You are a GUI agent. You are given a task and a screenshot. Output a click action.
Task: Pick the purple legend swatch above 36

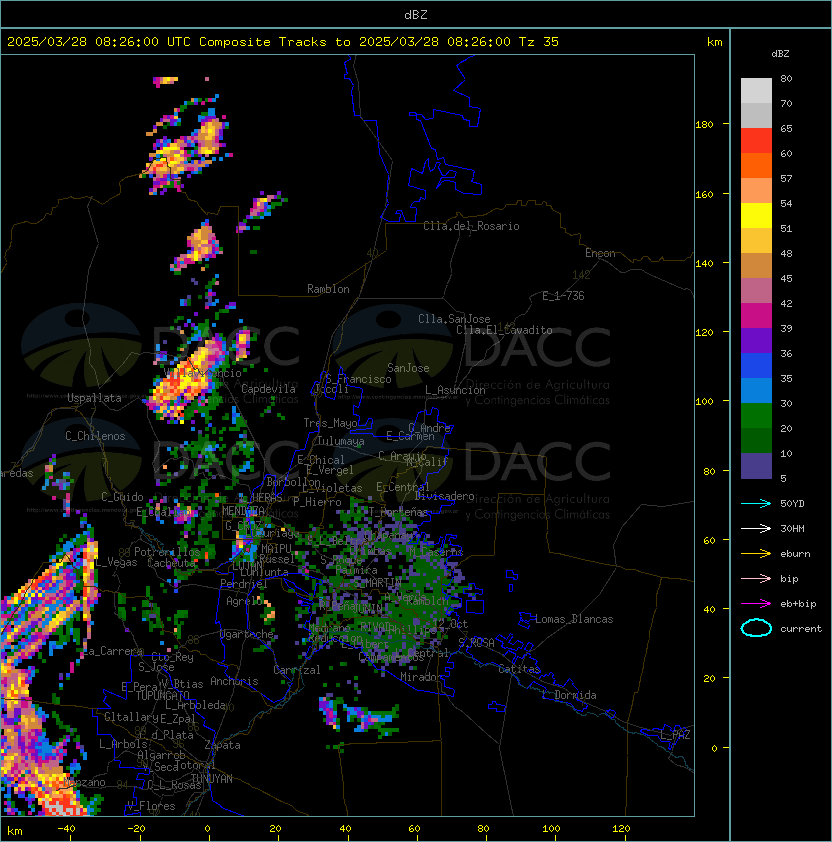(x=756, y=340)
